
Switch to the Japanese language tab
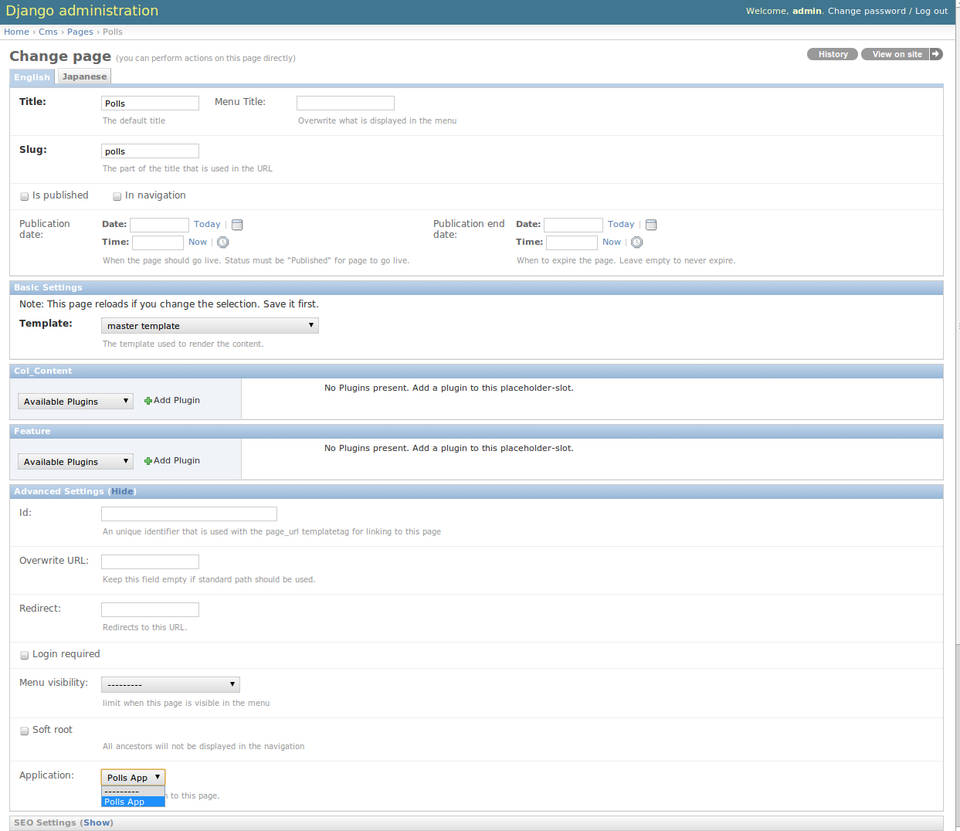(84, 77)
